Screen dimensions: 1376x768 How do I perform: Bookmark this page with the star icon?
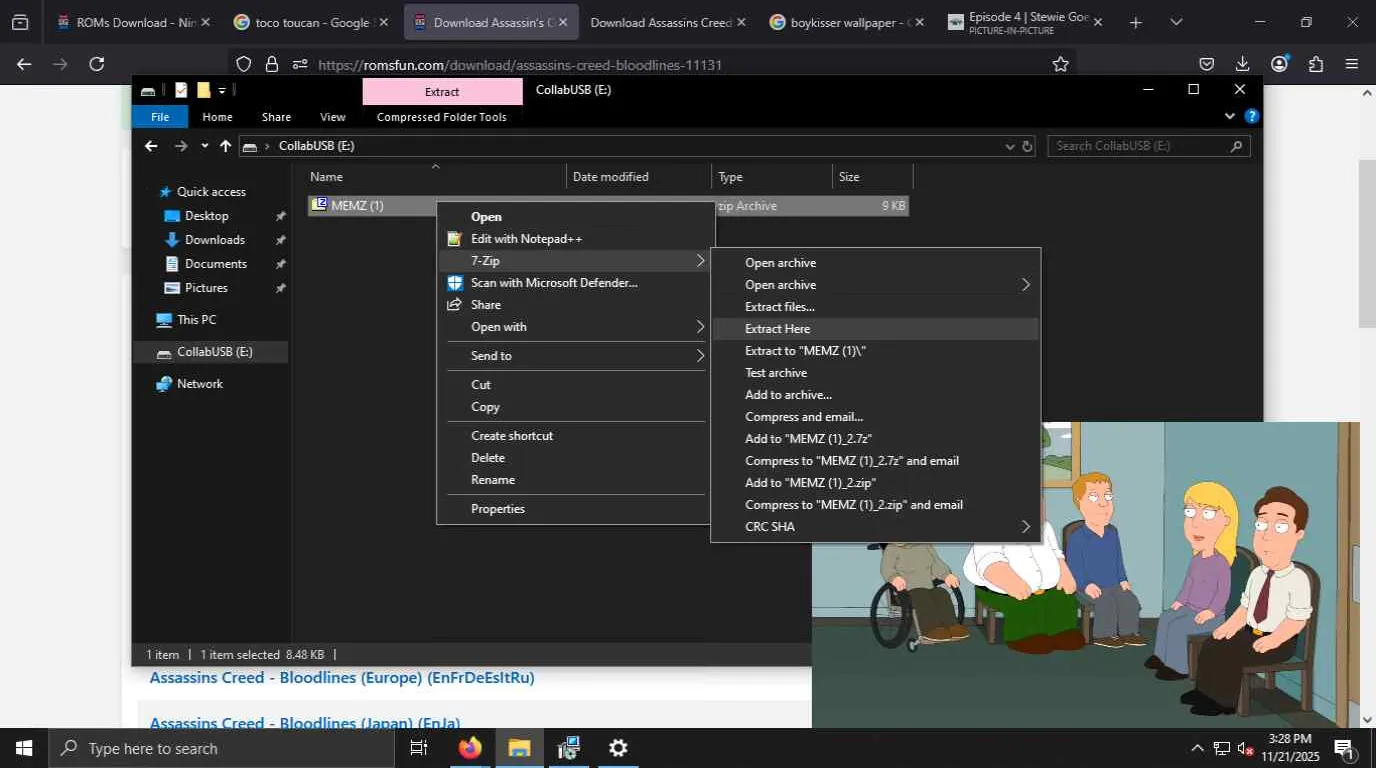(1061, 64)
